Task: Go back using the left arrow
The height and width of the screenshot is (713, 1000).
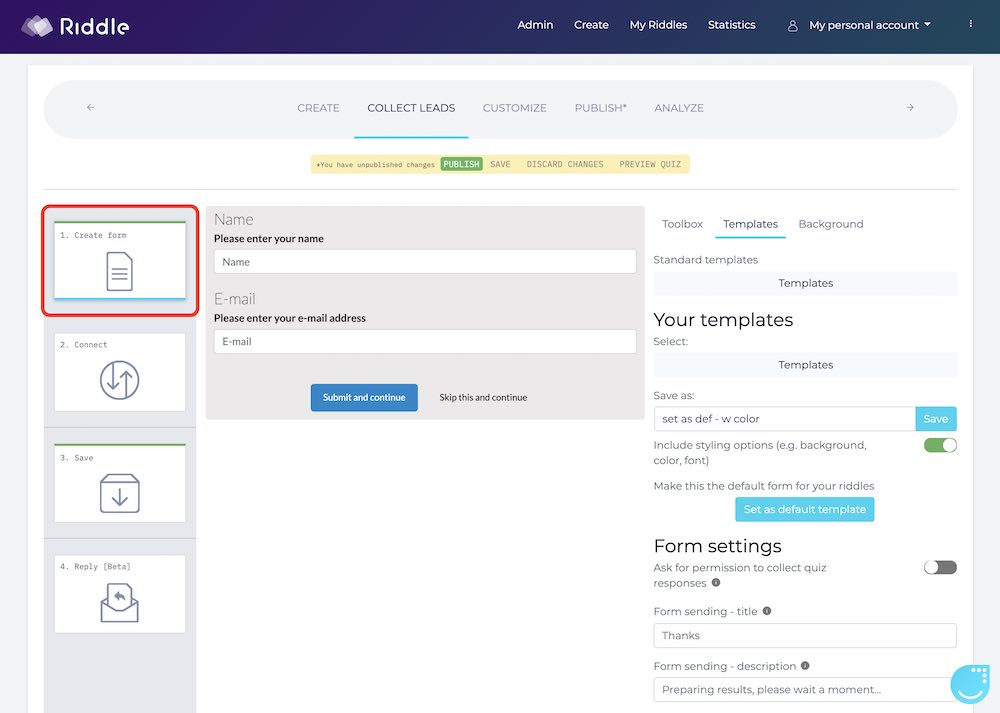Action: pyautogui.click(x=91, y=108)
